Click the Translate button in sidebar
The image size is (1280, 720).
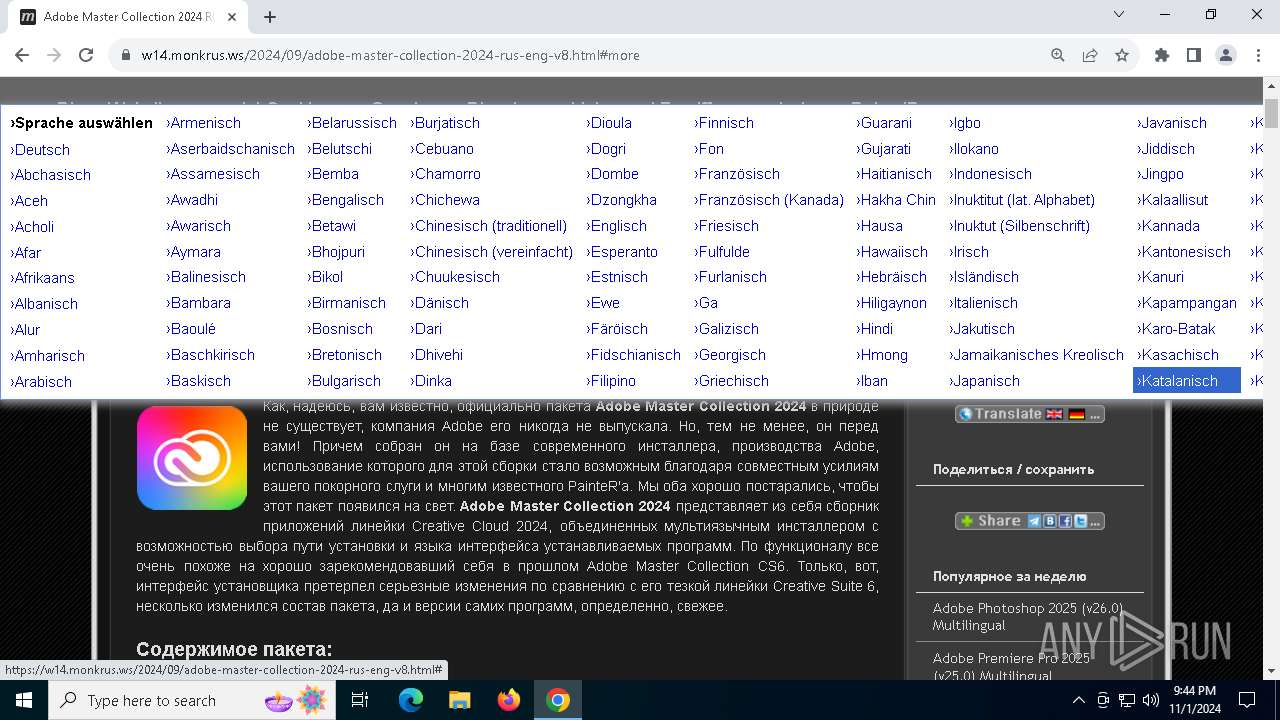coord(1030,414)
